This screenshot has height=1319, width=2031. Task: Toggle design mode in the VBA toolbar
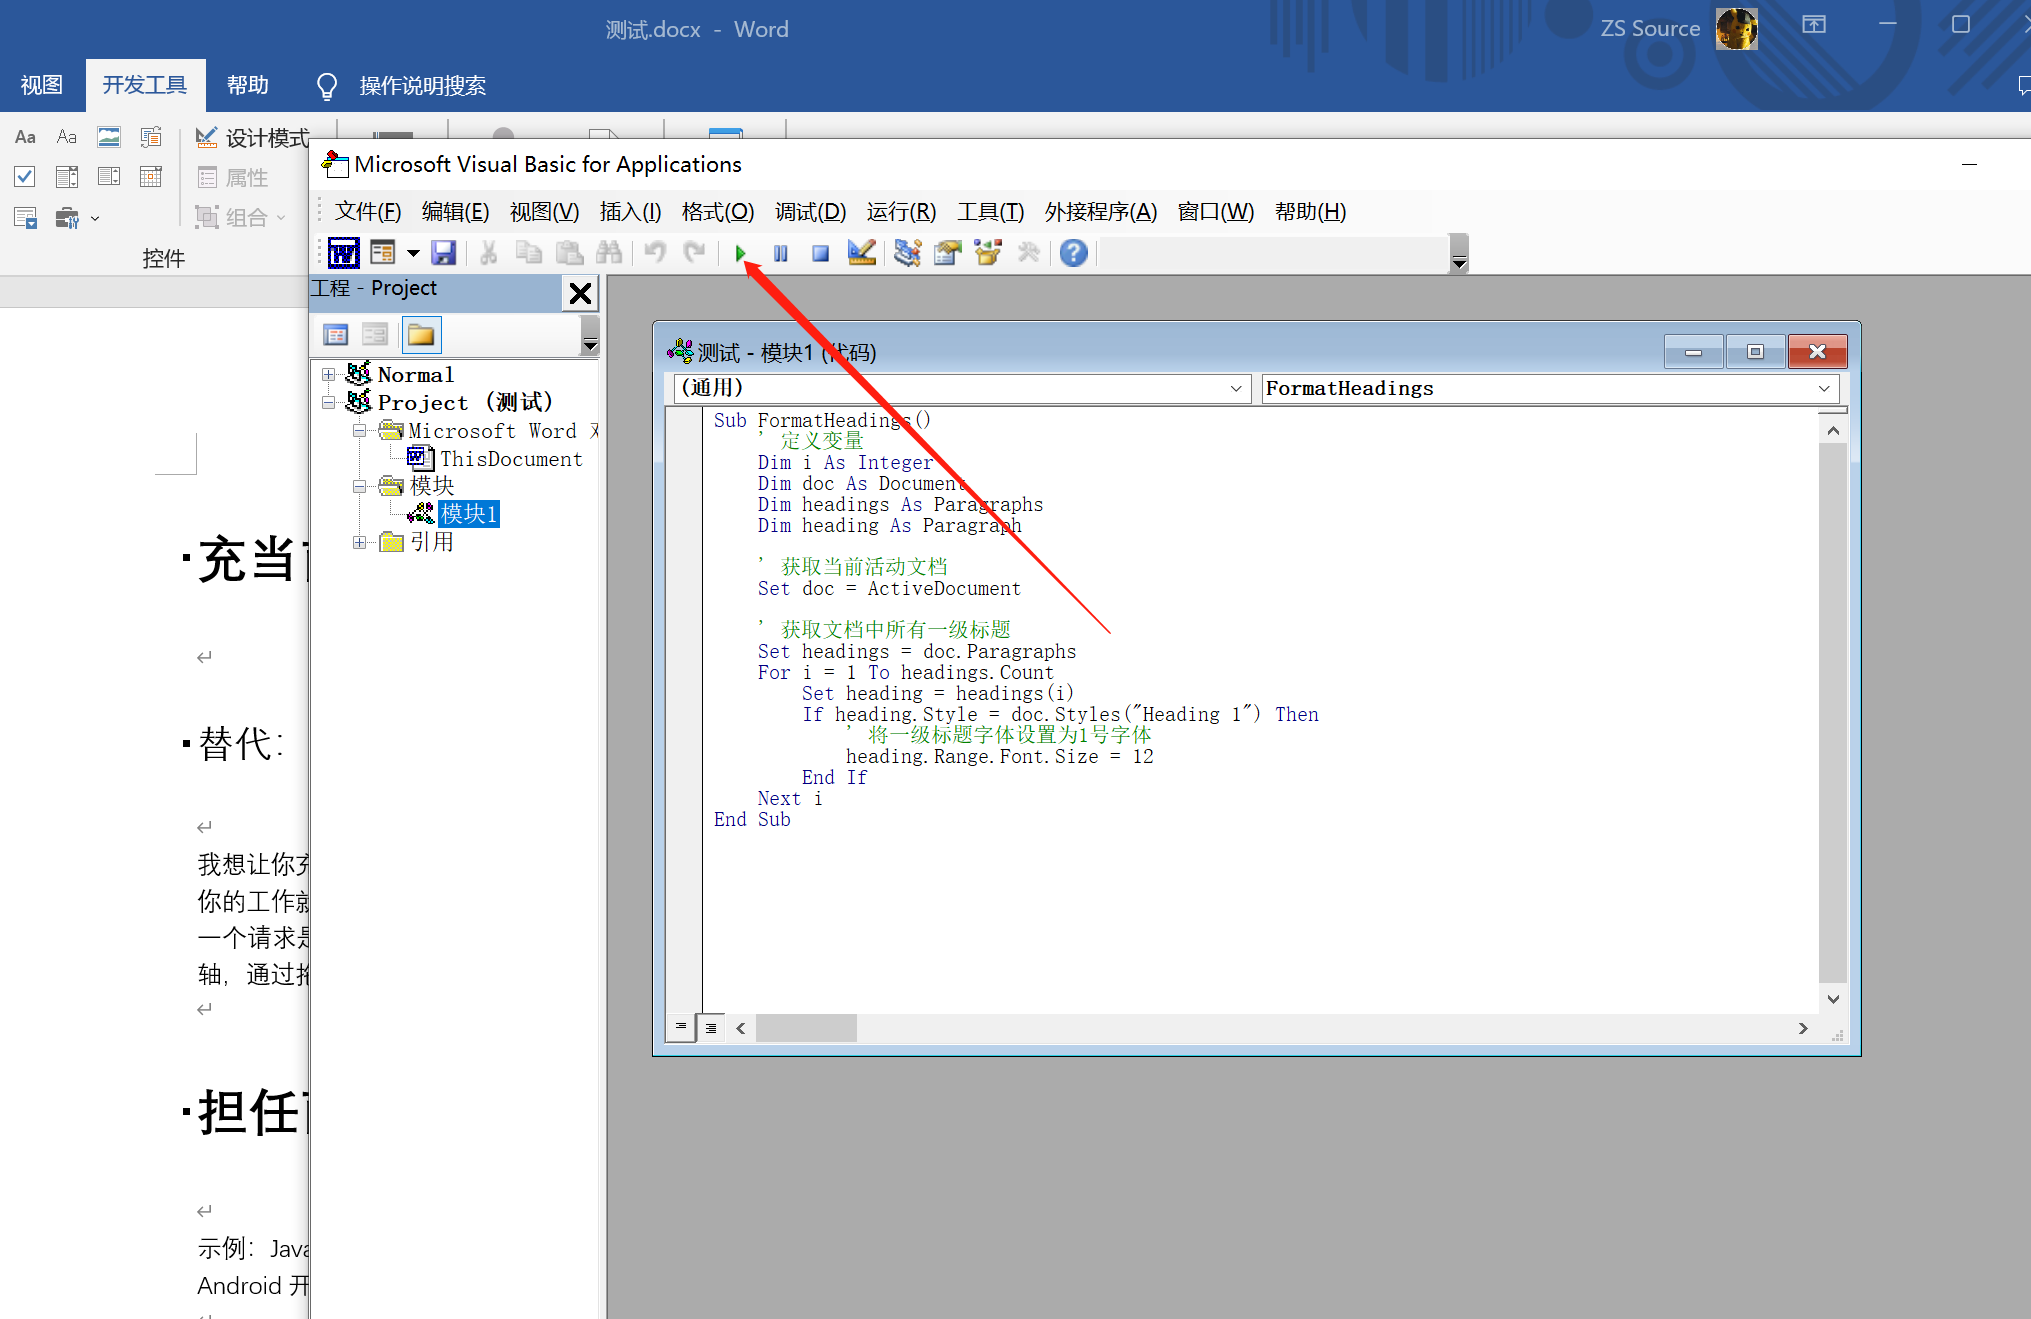[861, 253]
